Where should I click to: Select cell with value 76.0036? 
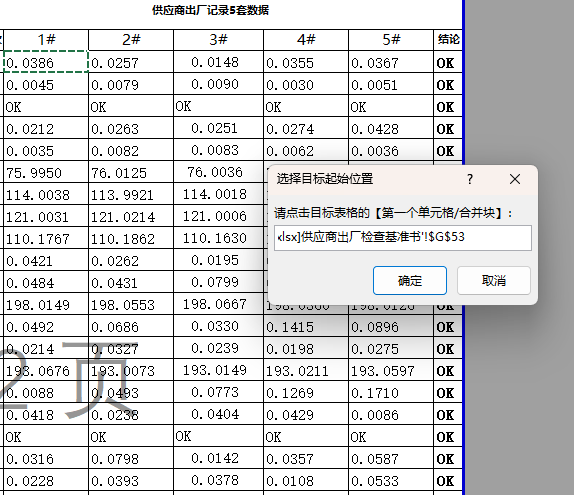[218, 172]
